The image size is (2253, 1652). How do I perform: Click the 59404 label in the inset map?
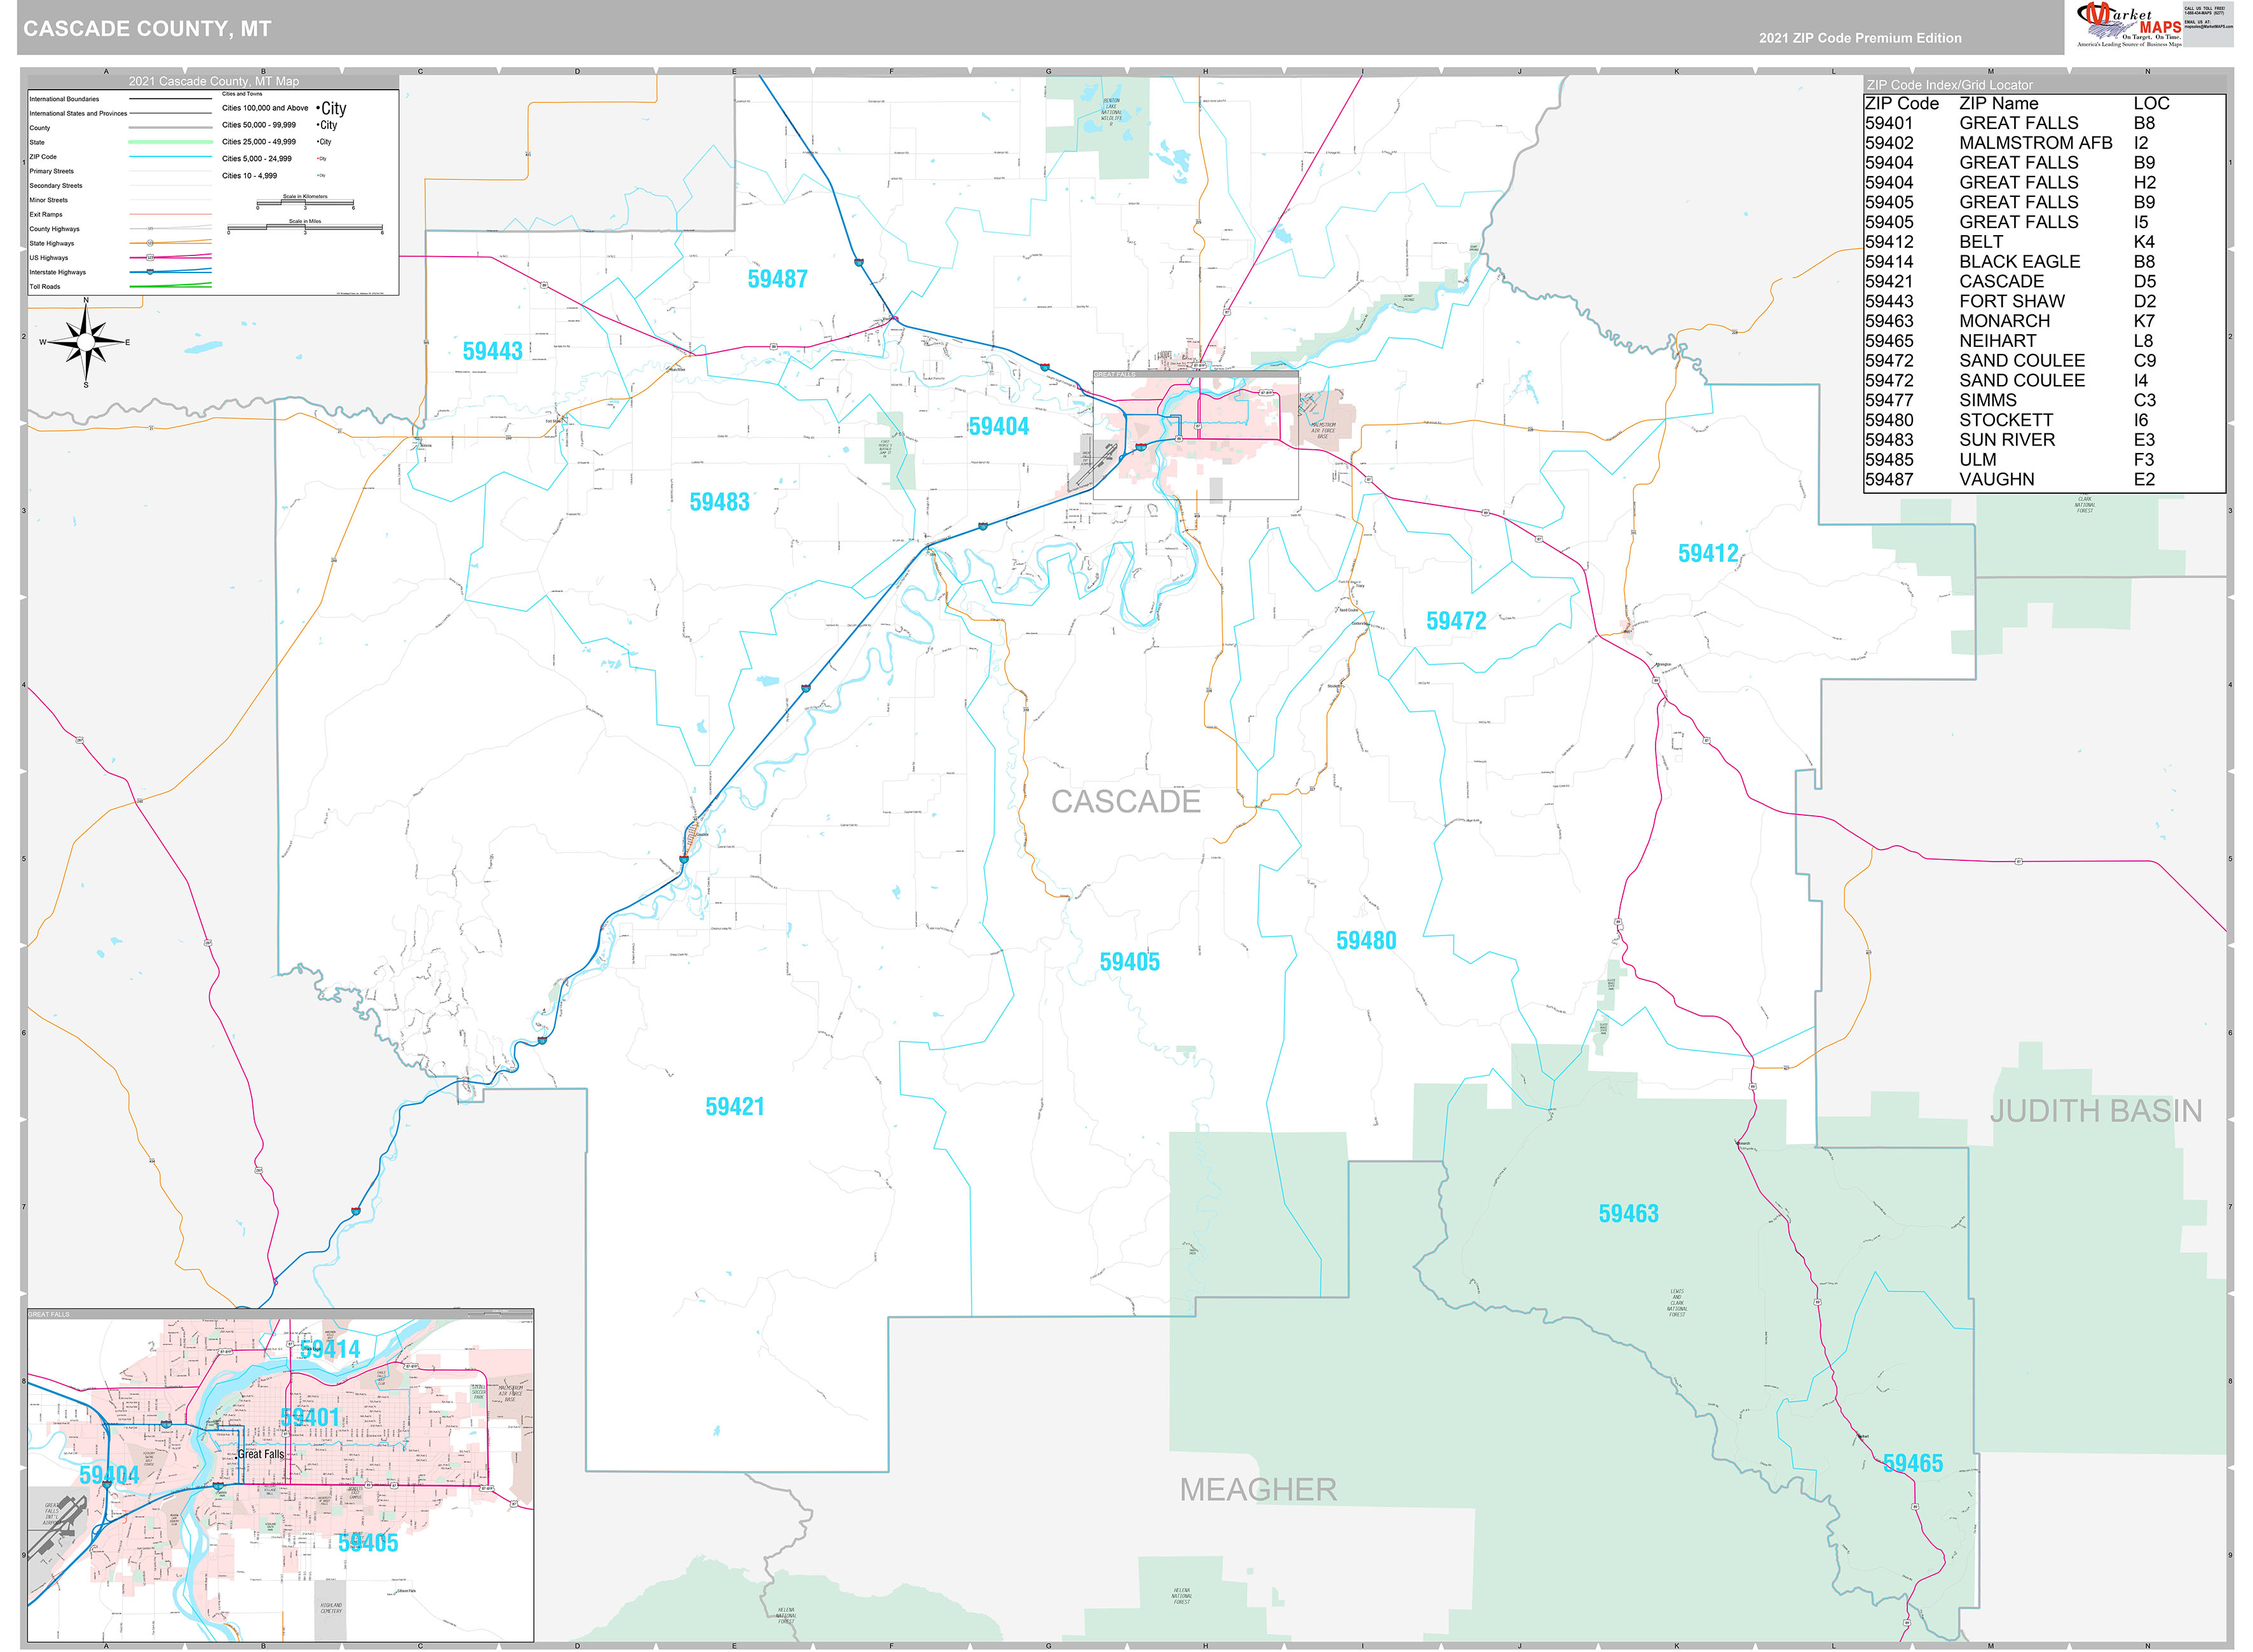(x=109, y=1475)
